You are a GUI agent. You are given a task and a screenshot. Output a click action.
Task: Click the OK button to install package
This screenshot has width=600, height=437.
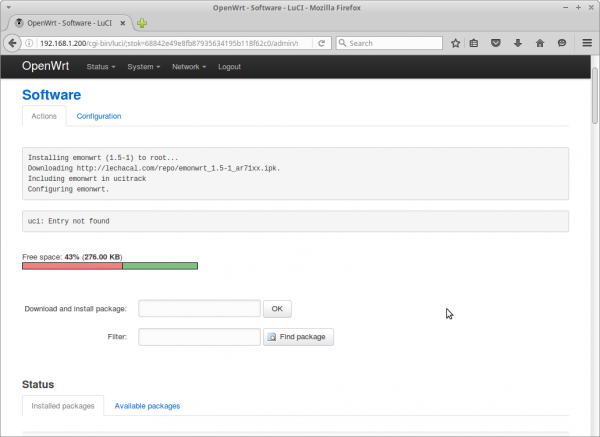277,309
